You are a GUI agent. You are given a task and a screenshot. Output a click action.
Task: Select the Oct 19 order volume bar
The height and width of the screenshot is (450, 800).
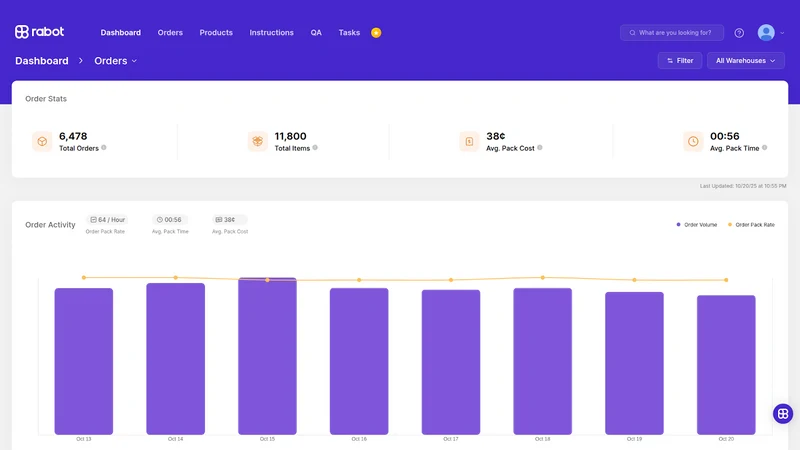(x=634, y=363)
